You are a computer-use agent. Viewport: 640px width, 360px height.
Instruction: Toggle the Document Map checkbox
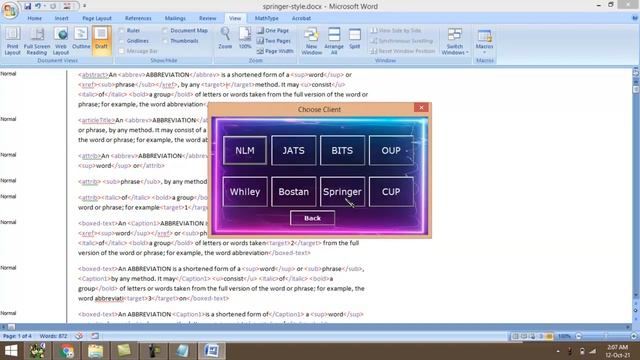[165, 31]
